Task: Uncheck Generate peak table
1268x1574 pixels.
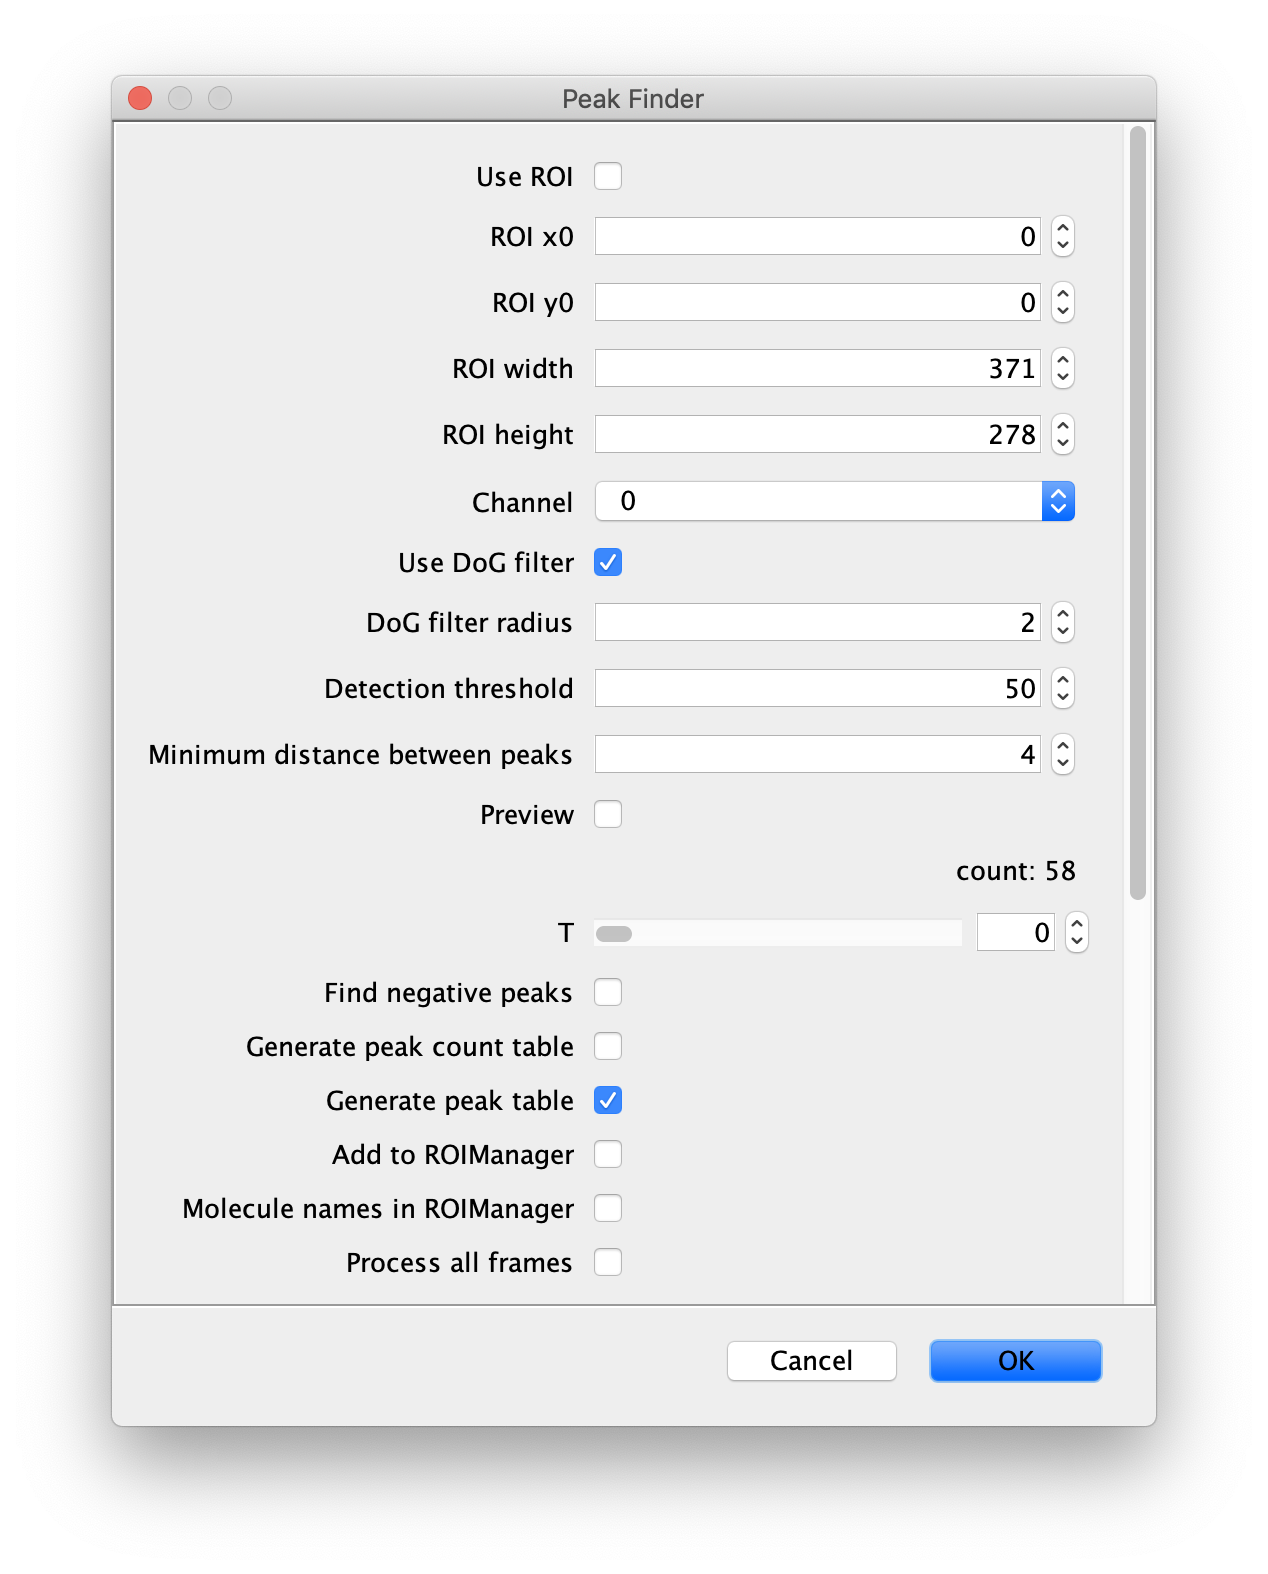Action: [608, 1100]
